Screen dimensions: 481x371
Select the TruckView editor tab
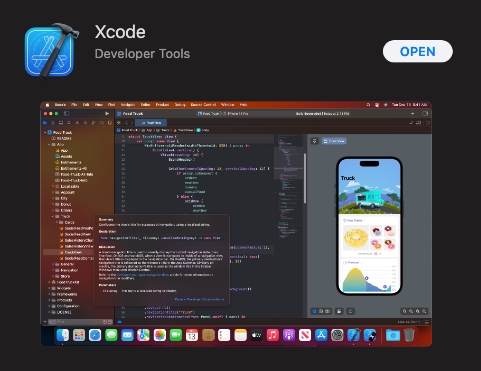pyautogui.click(x=151, y=123)
